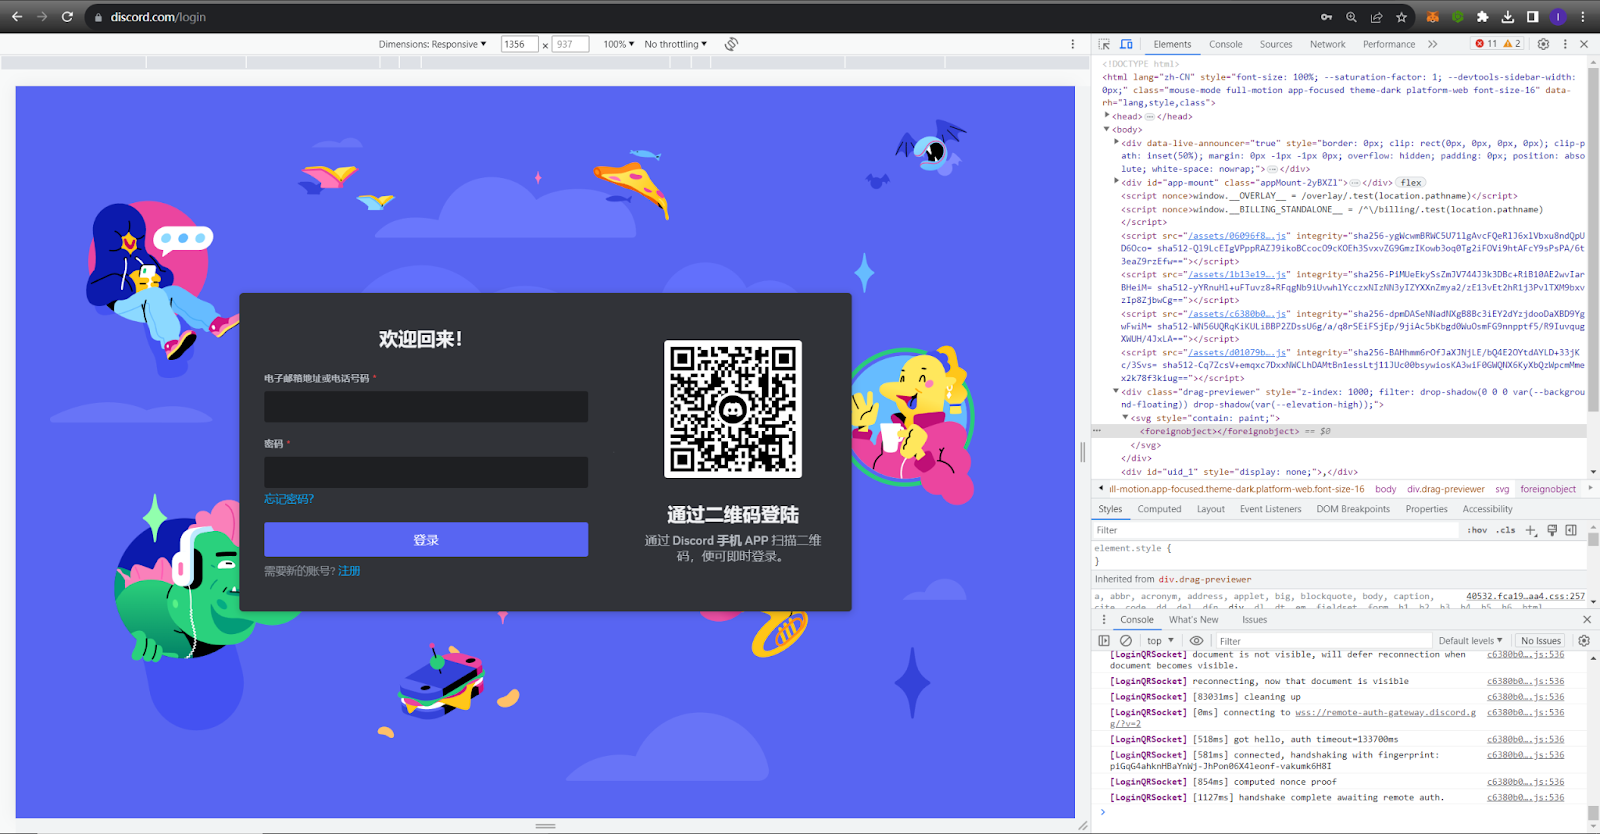Toggle the rendering emulations paintbrush icon
Image resolution: width=1600 pixels, height=834 pixels.
(1552, 530)
